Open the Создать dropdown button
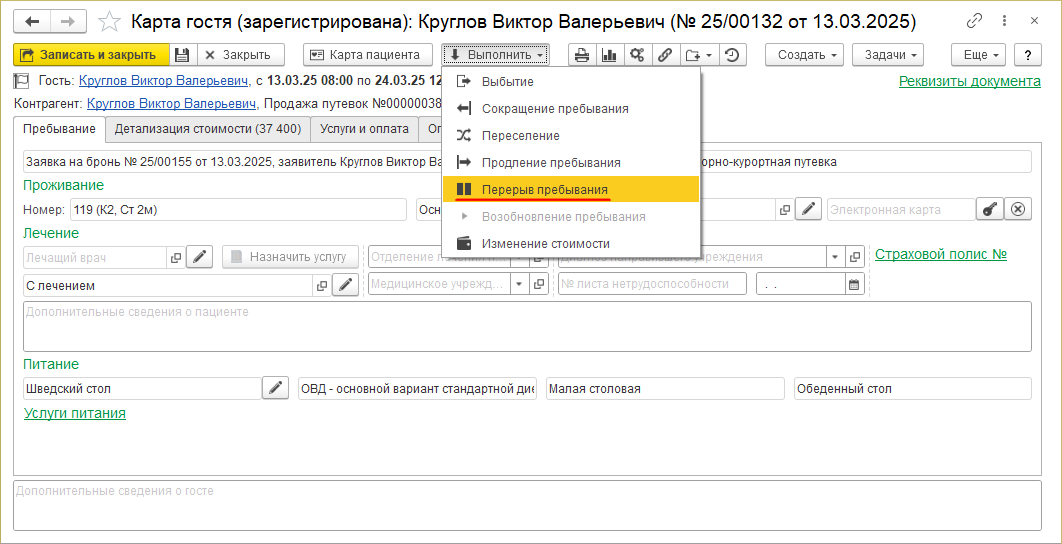The width and height of the screenshot is (1062, 544). click(x=804, y=55)
